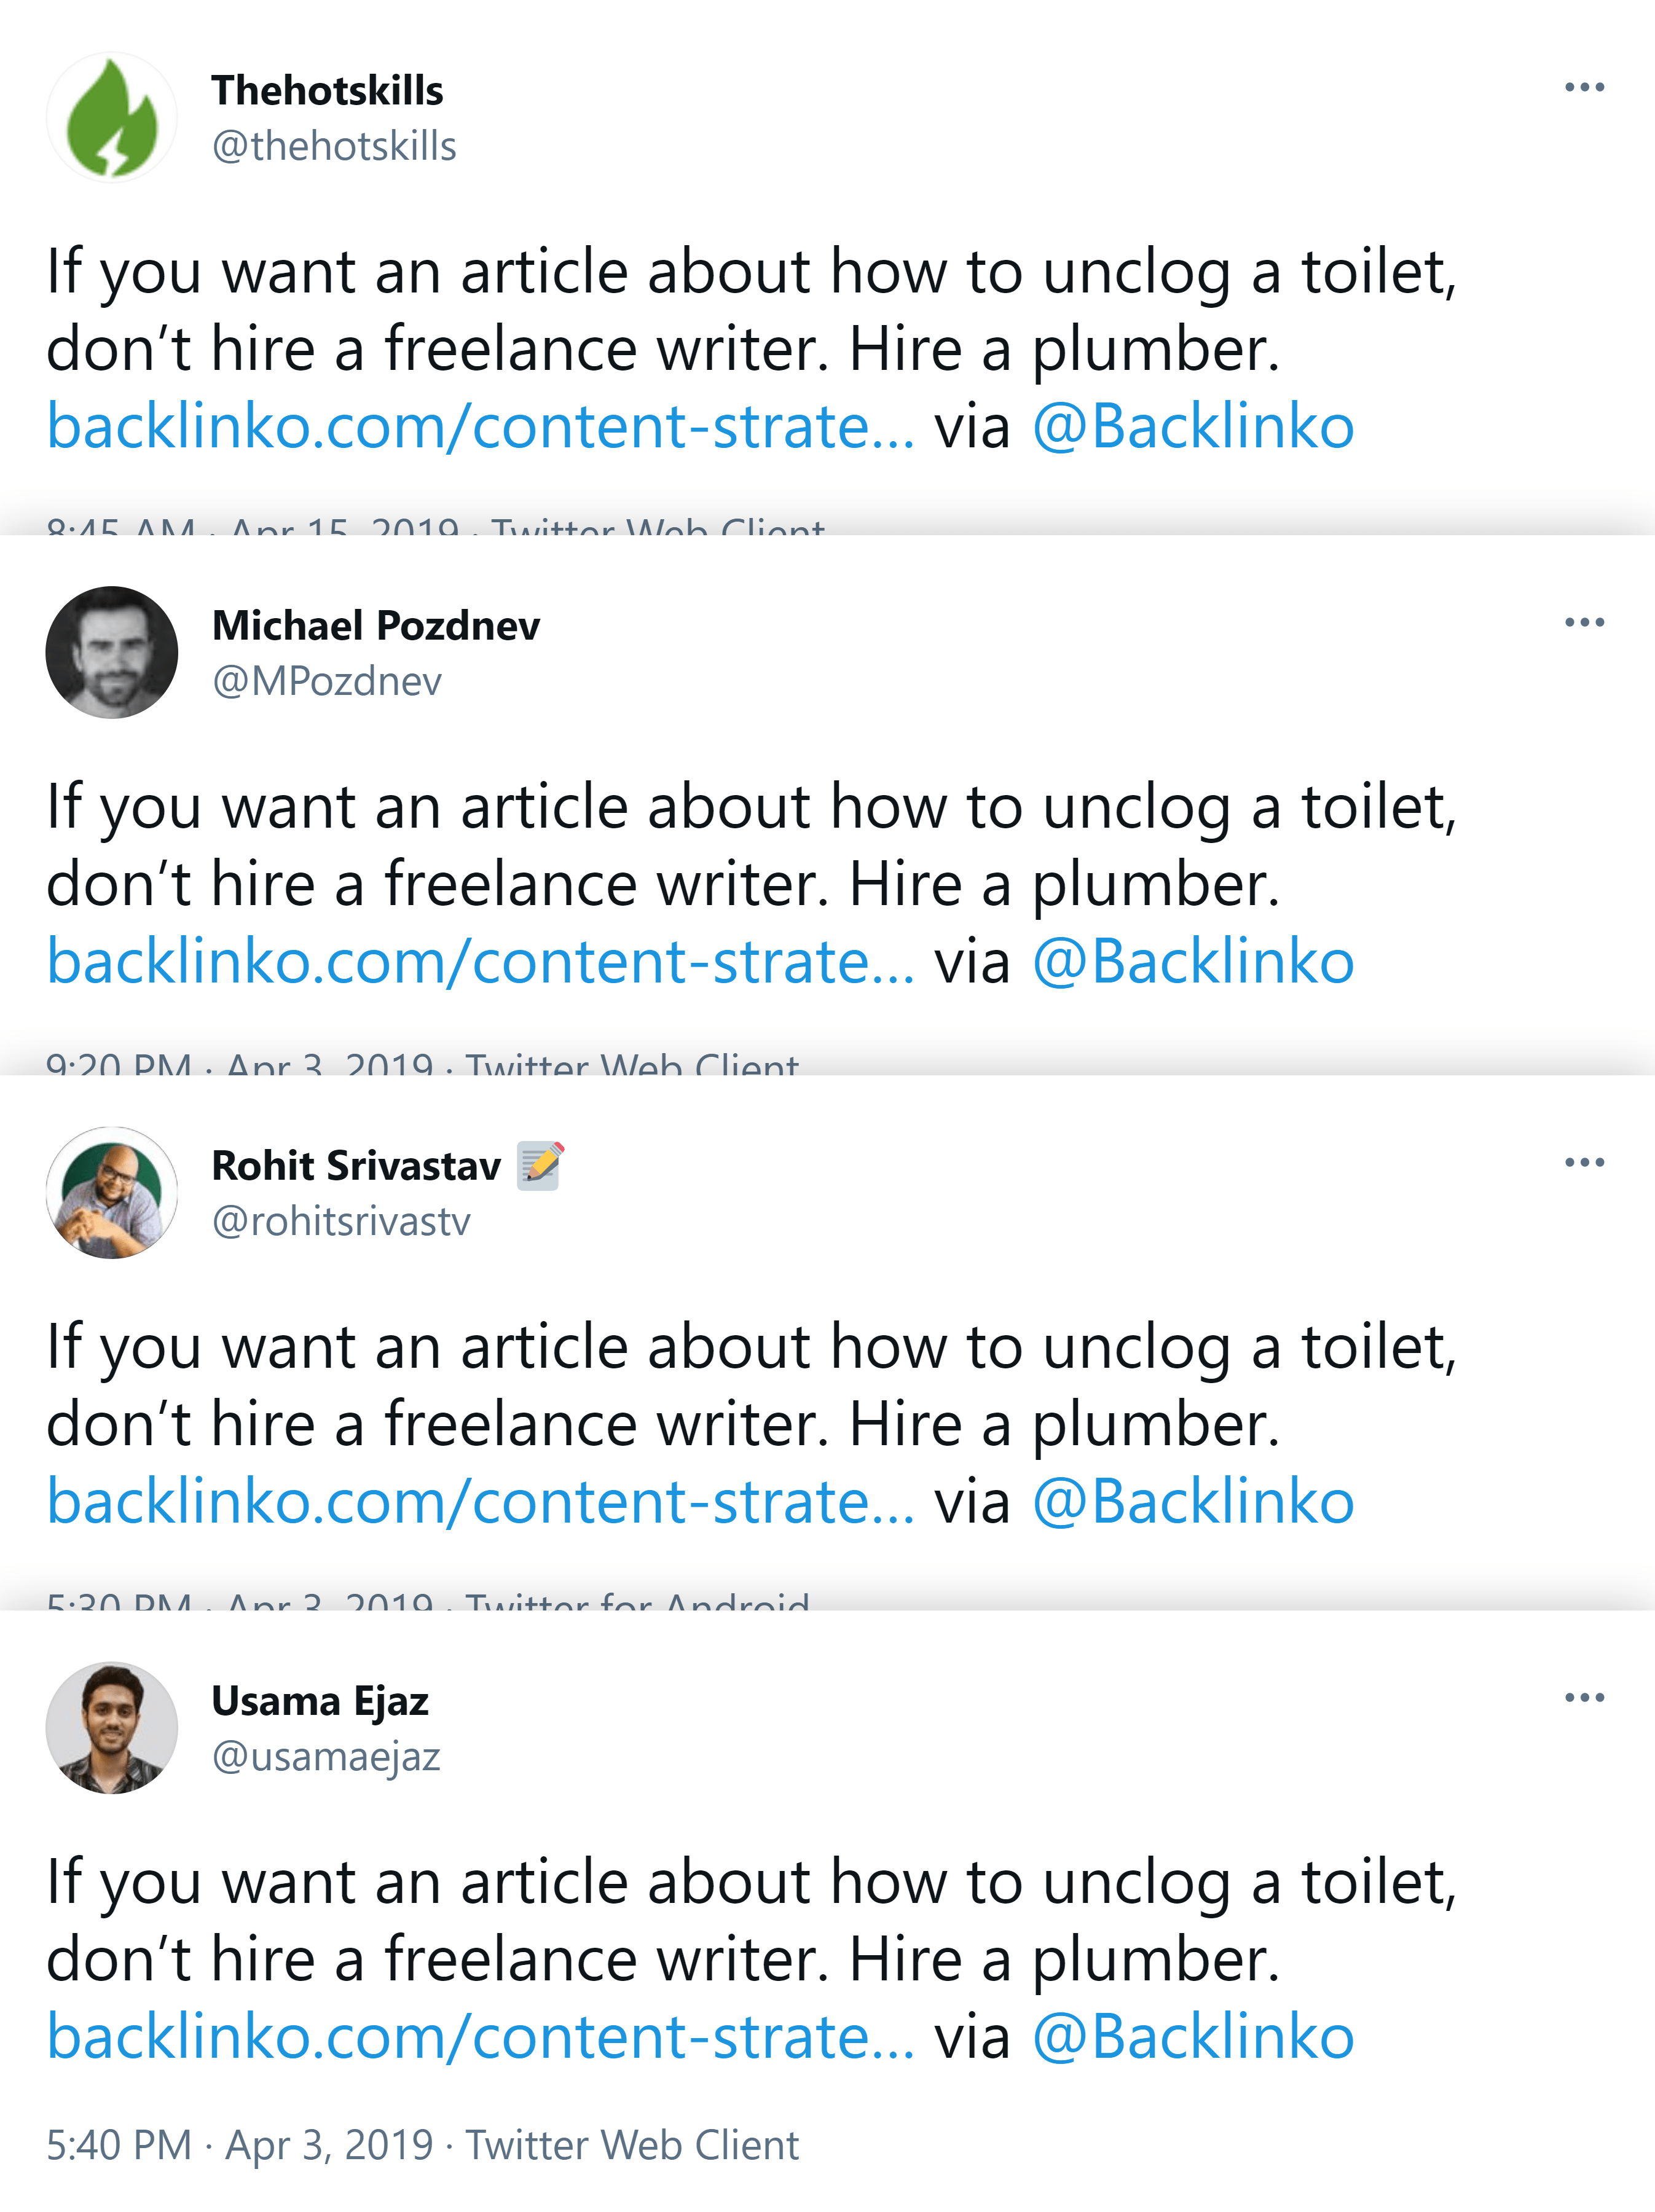The image size is (1655, 2212).
Task: Select Usama Ejaz's display name
Action: click(x=320, y=1700)
